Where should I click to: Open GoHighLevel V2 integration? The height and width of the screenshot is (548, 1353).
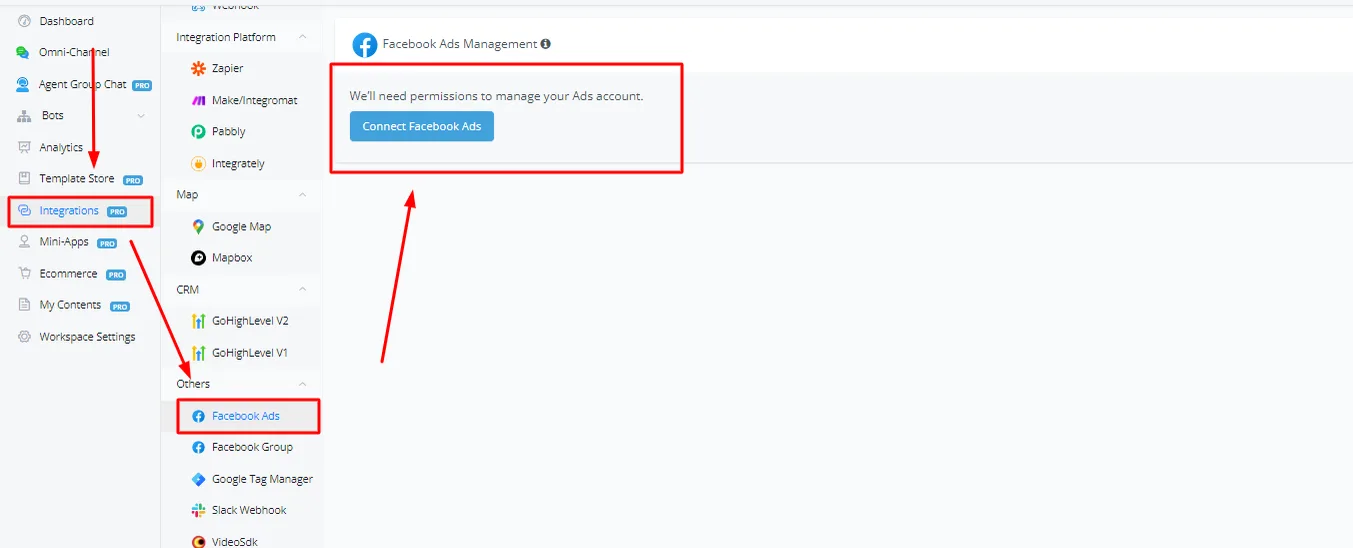(249, 321)
